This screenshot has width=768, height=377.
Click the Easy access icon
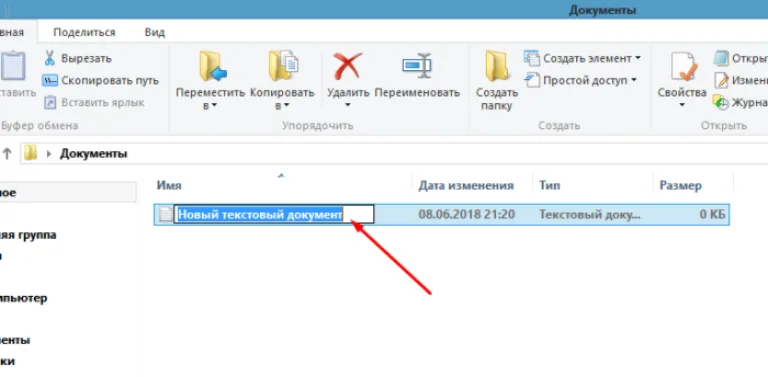[x=532, y=80]
